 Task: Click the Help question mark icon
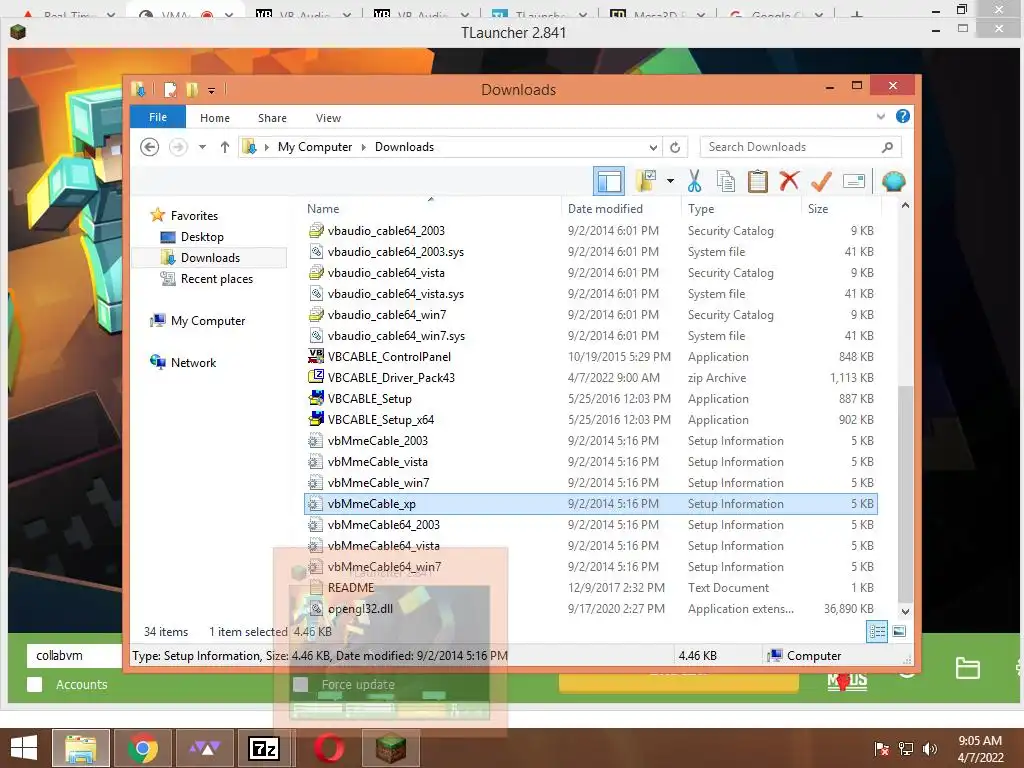click(903, 116)
